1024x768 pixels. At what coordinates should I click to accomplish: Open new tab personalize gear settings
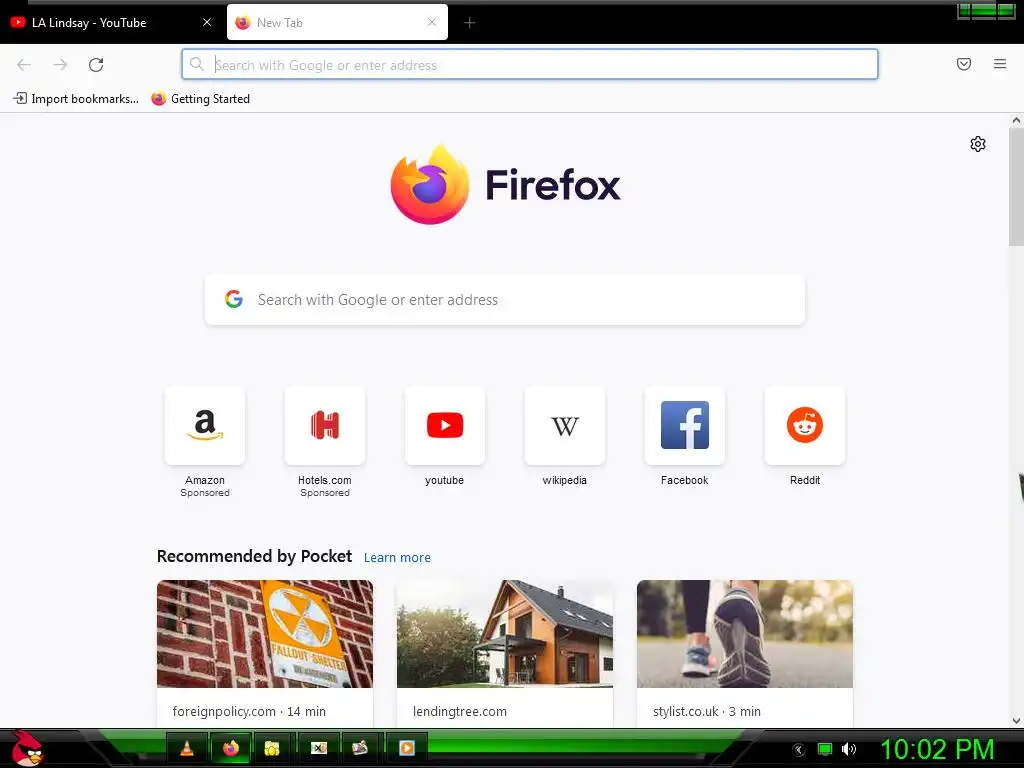coord(978,144)
